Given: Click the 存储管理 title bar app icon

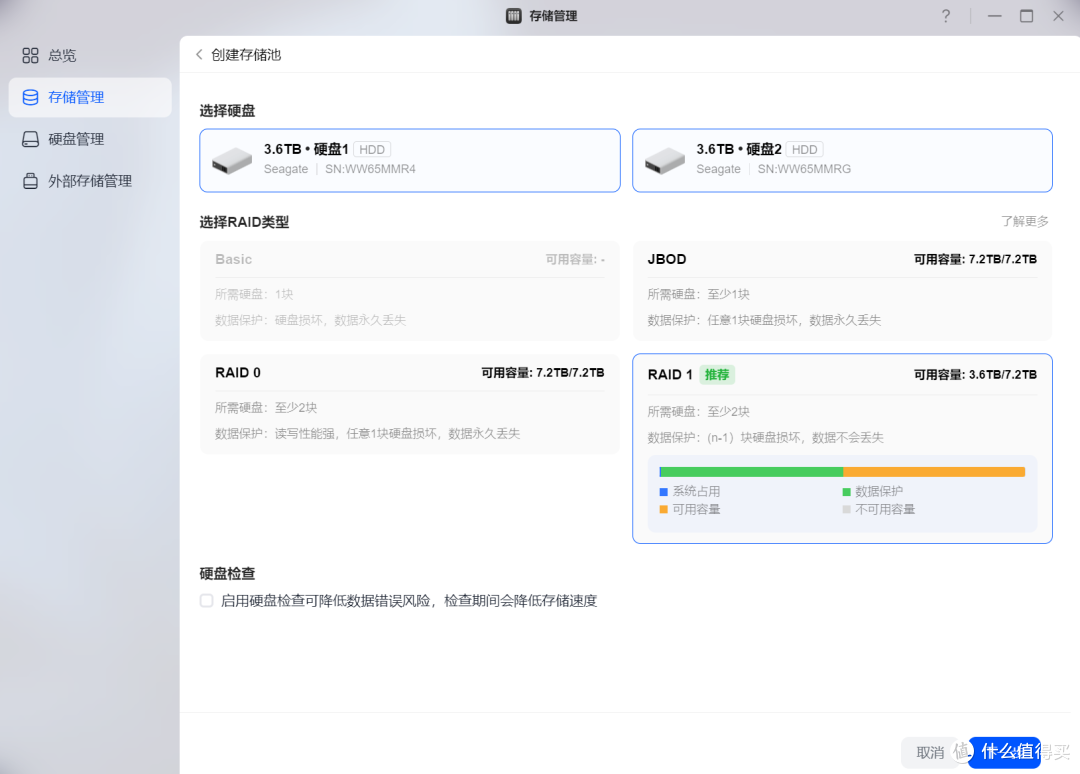Looking at the screenshot, I should click(x=514, y=16).
